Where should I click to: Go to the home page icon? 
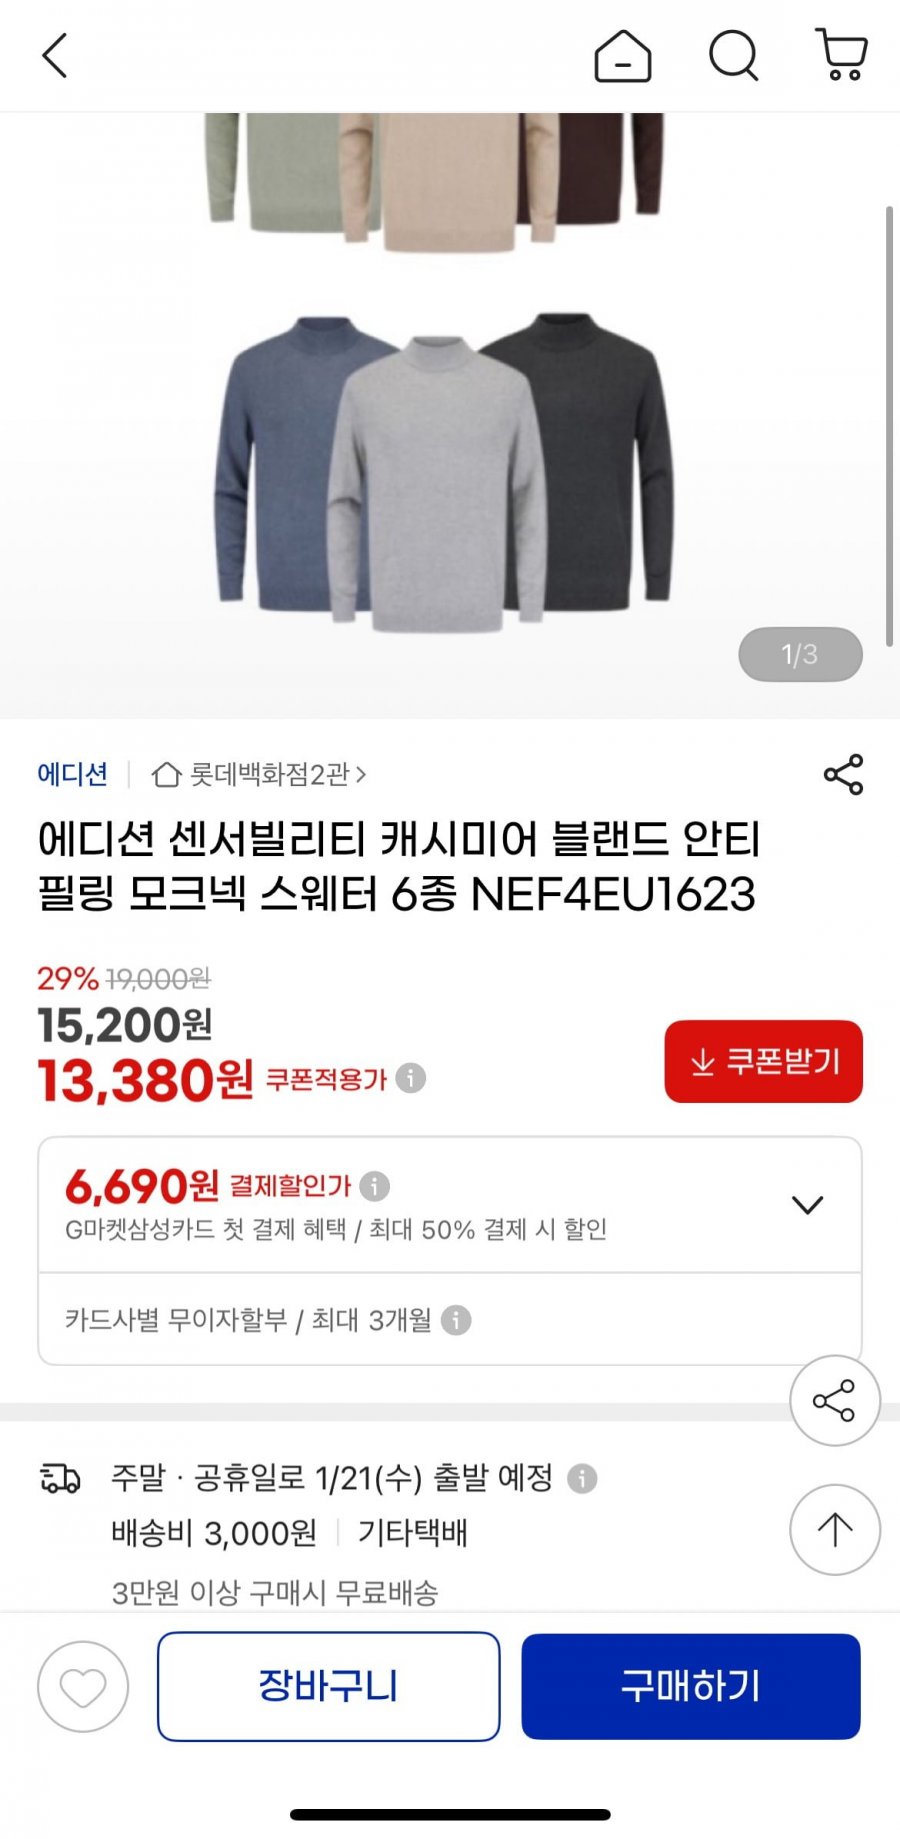[622, 56]
